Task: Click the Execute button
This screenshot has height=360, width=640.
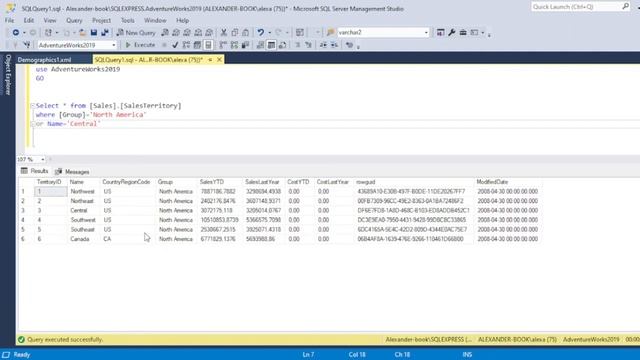Action: [x=140, y=45]
